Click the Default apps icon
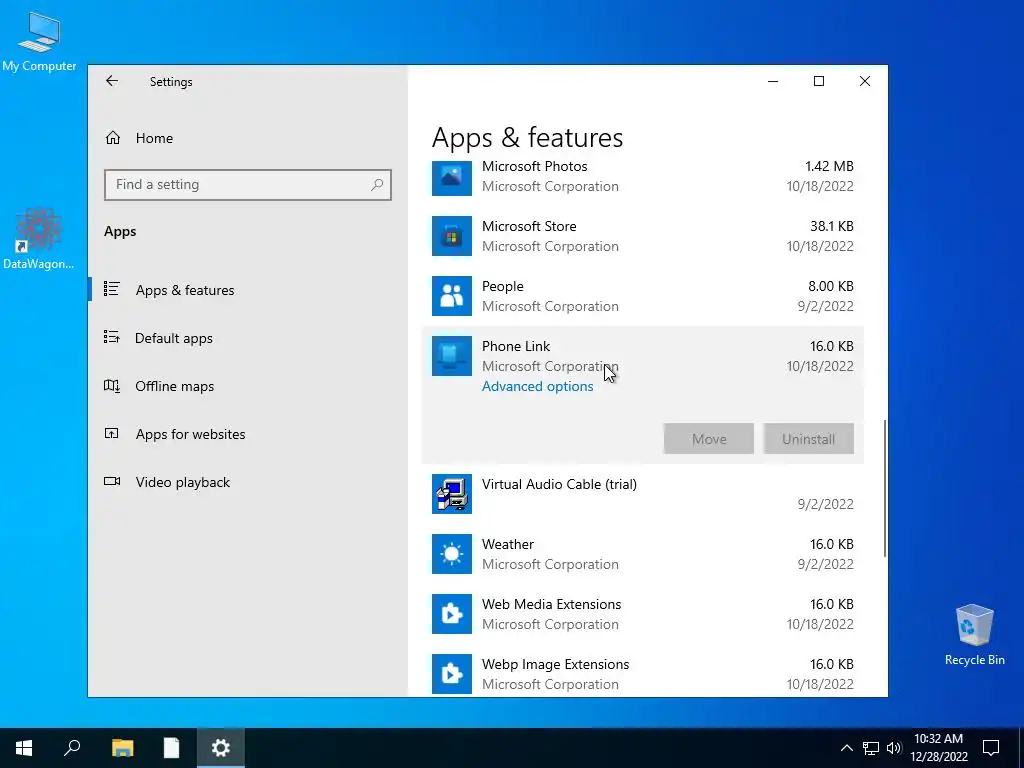Screen dimensions: 1024x768 click(112, 337)
